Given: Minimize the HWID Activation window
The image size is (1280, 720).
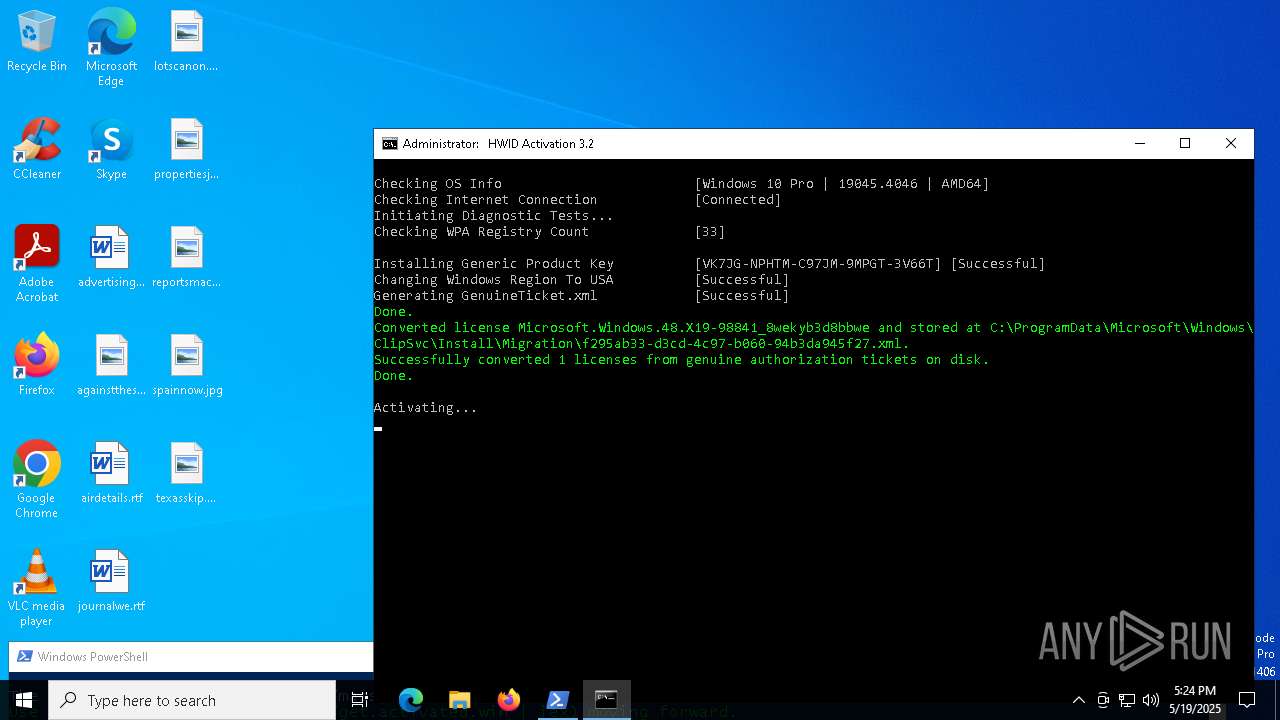Looking at the screenshot, I should click(1139, 144).
